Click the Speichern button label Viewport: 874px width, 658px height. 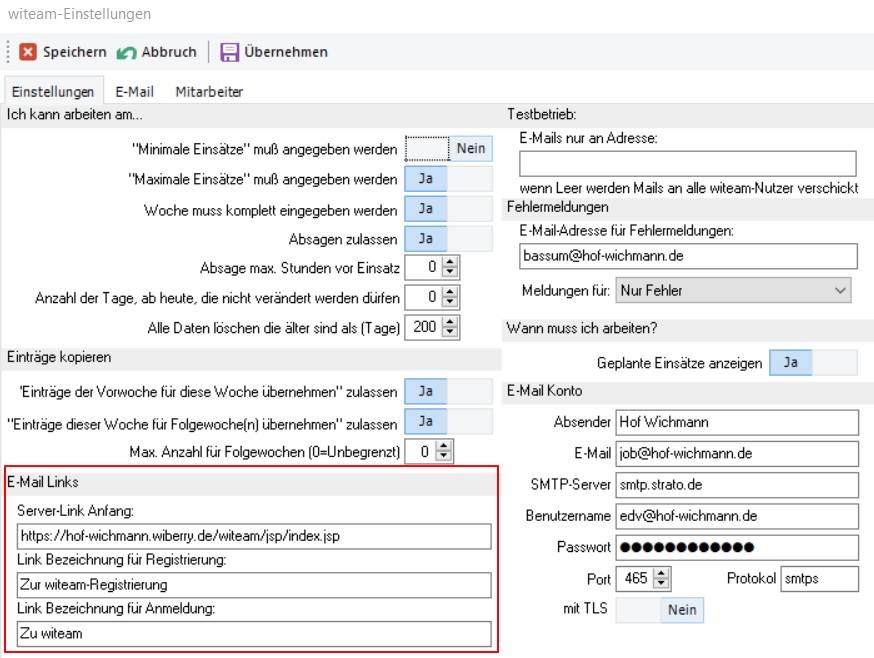[74, 52]
